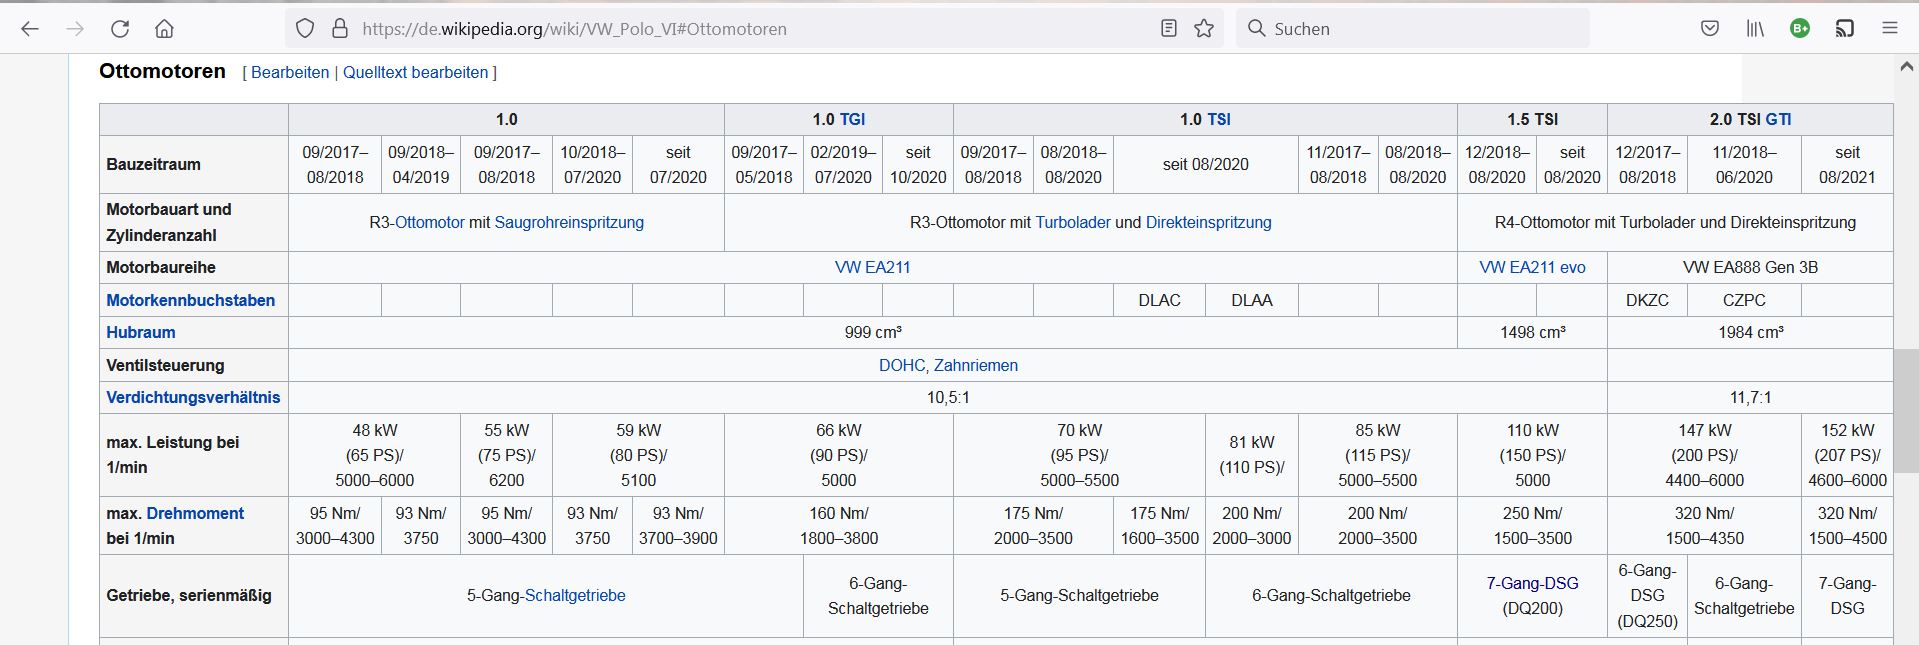Viewport: 1919px width, 645px height.
Task: Open the Quelltext bearbeiten link
Action: tap(415, 72)
